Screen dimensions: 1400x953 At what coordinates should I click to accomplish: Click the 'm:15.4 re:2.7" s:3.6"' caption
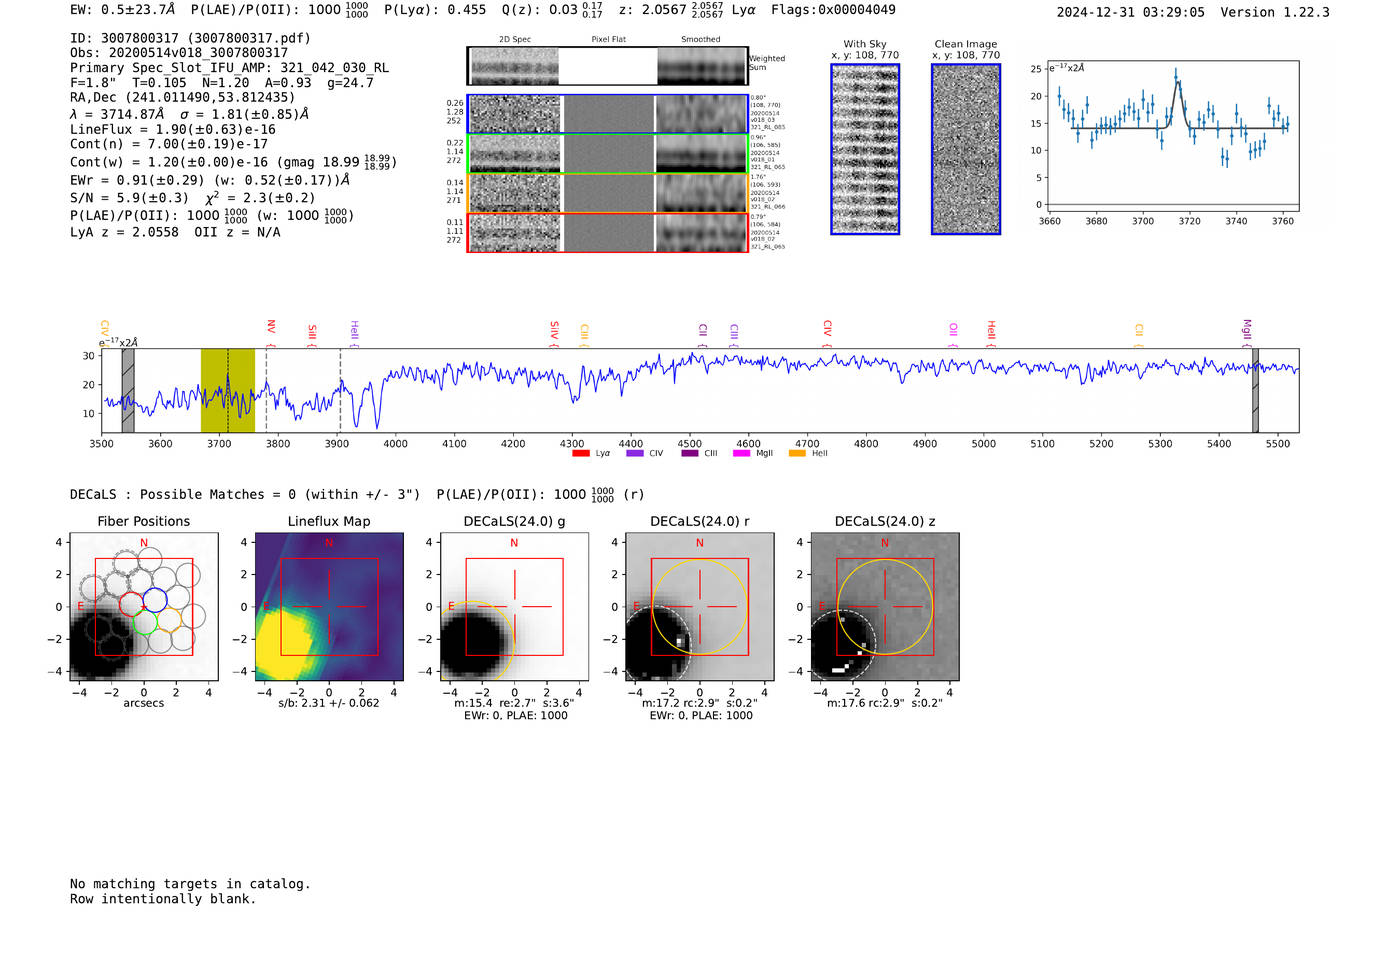[514, 703]
